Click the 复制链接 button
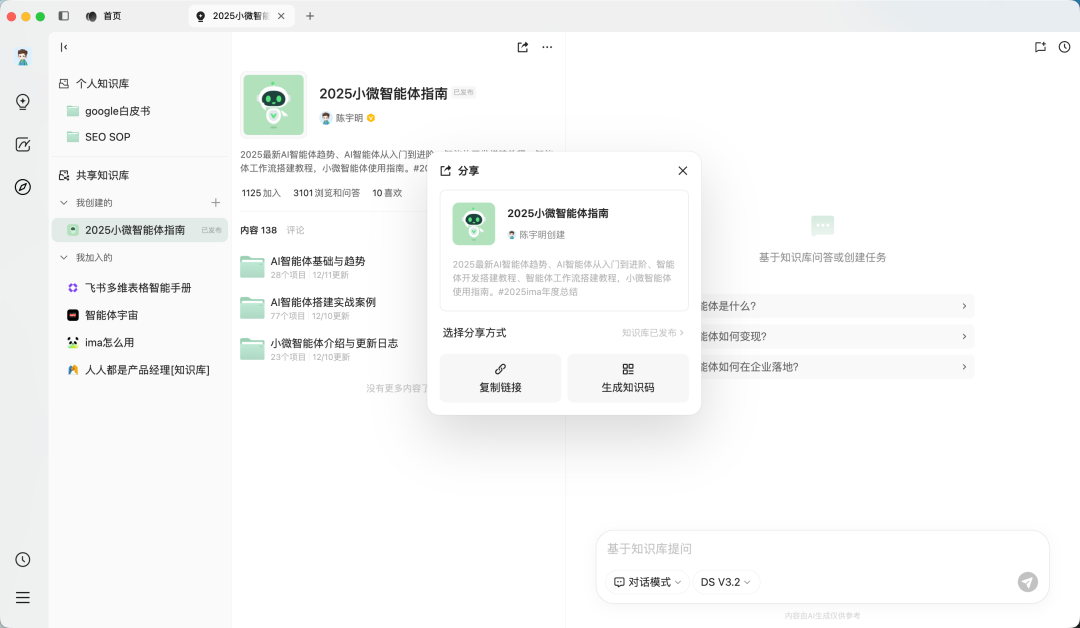1080x628 pixels. (500, 378)
